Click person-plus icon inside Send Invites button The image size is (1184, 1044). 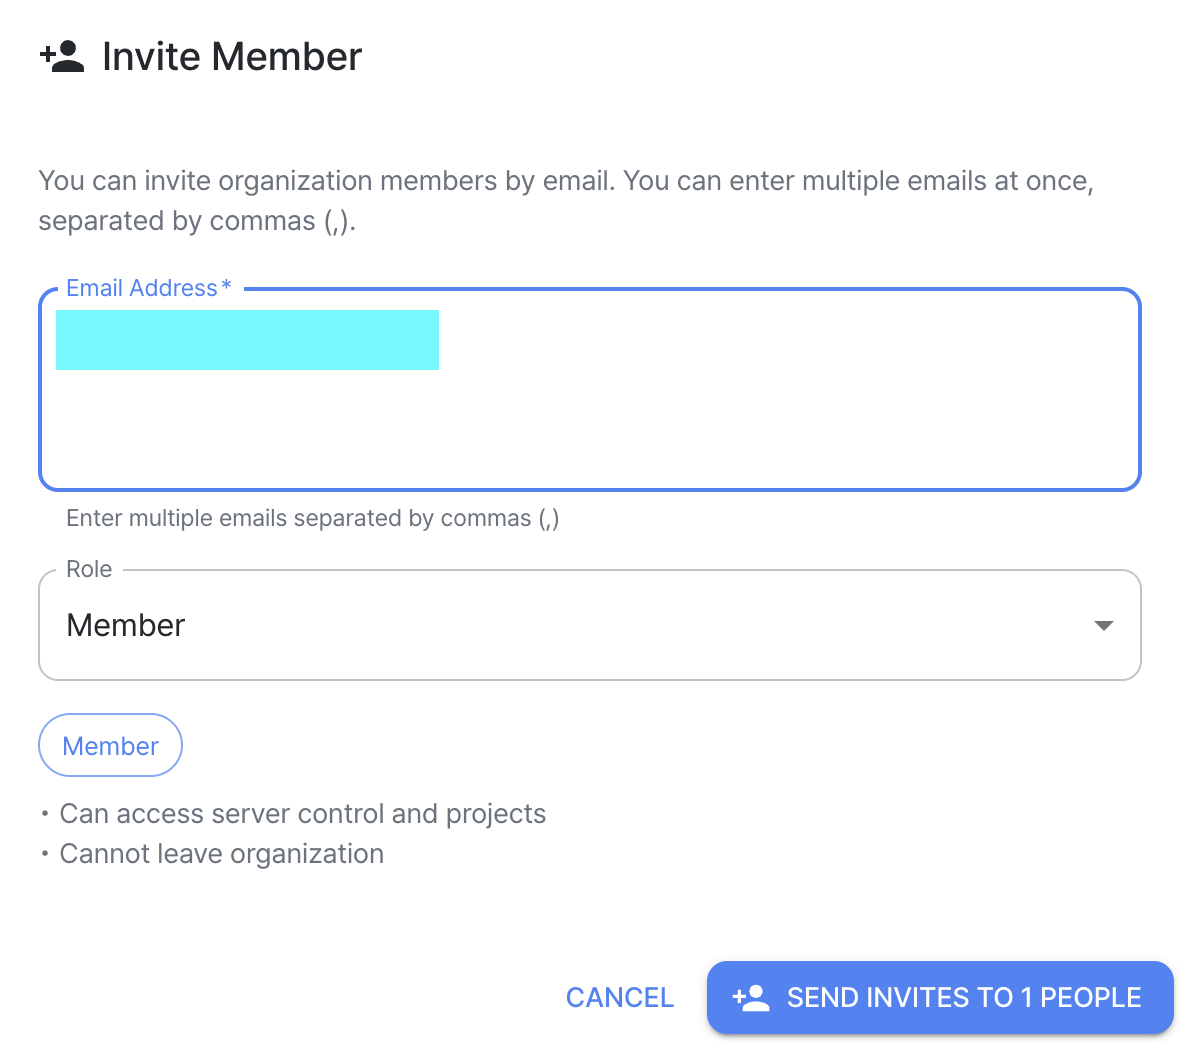(x=751, y=998)
